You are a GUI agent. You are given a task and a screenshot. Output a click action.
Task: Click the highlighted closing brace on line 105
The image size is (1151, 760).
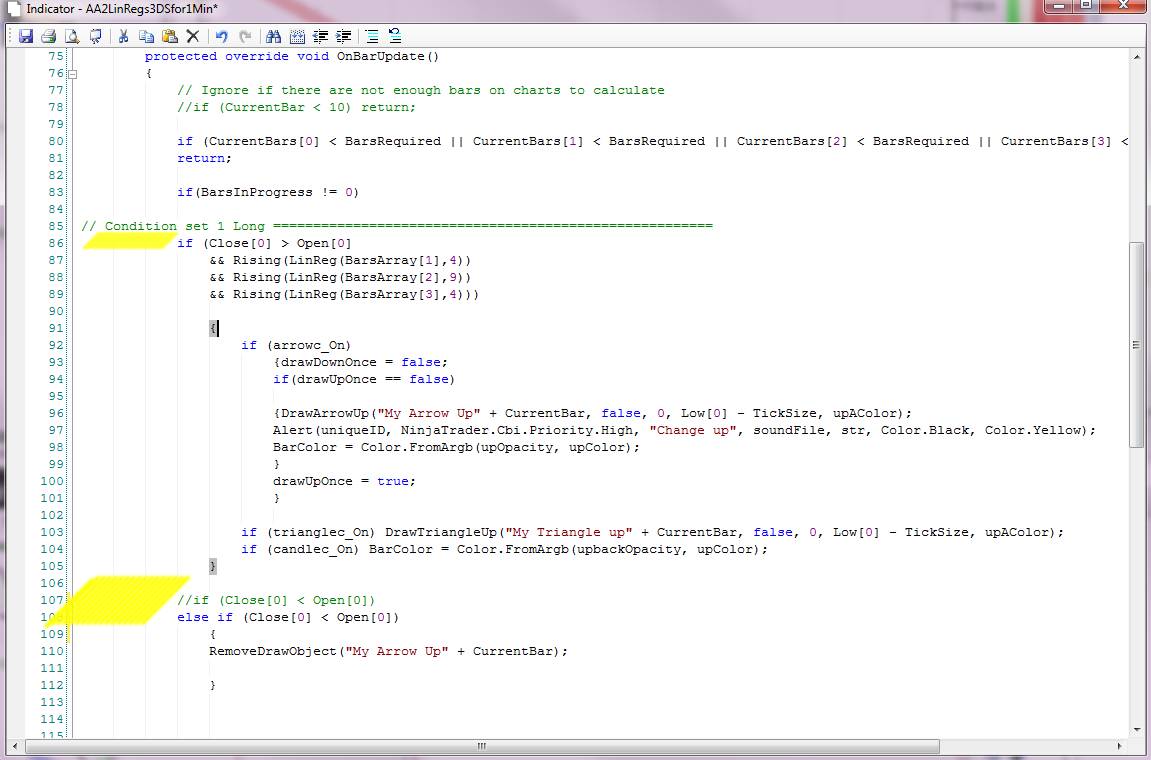coord(213,566)
